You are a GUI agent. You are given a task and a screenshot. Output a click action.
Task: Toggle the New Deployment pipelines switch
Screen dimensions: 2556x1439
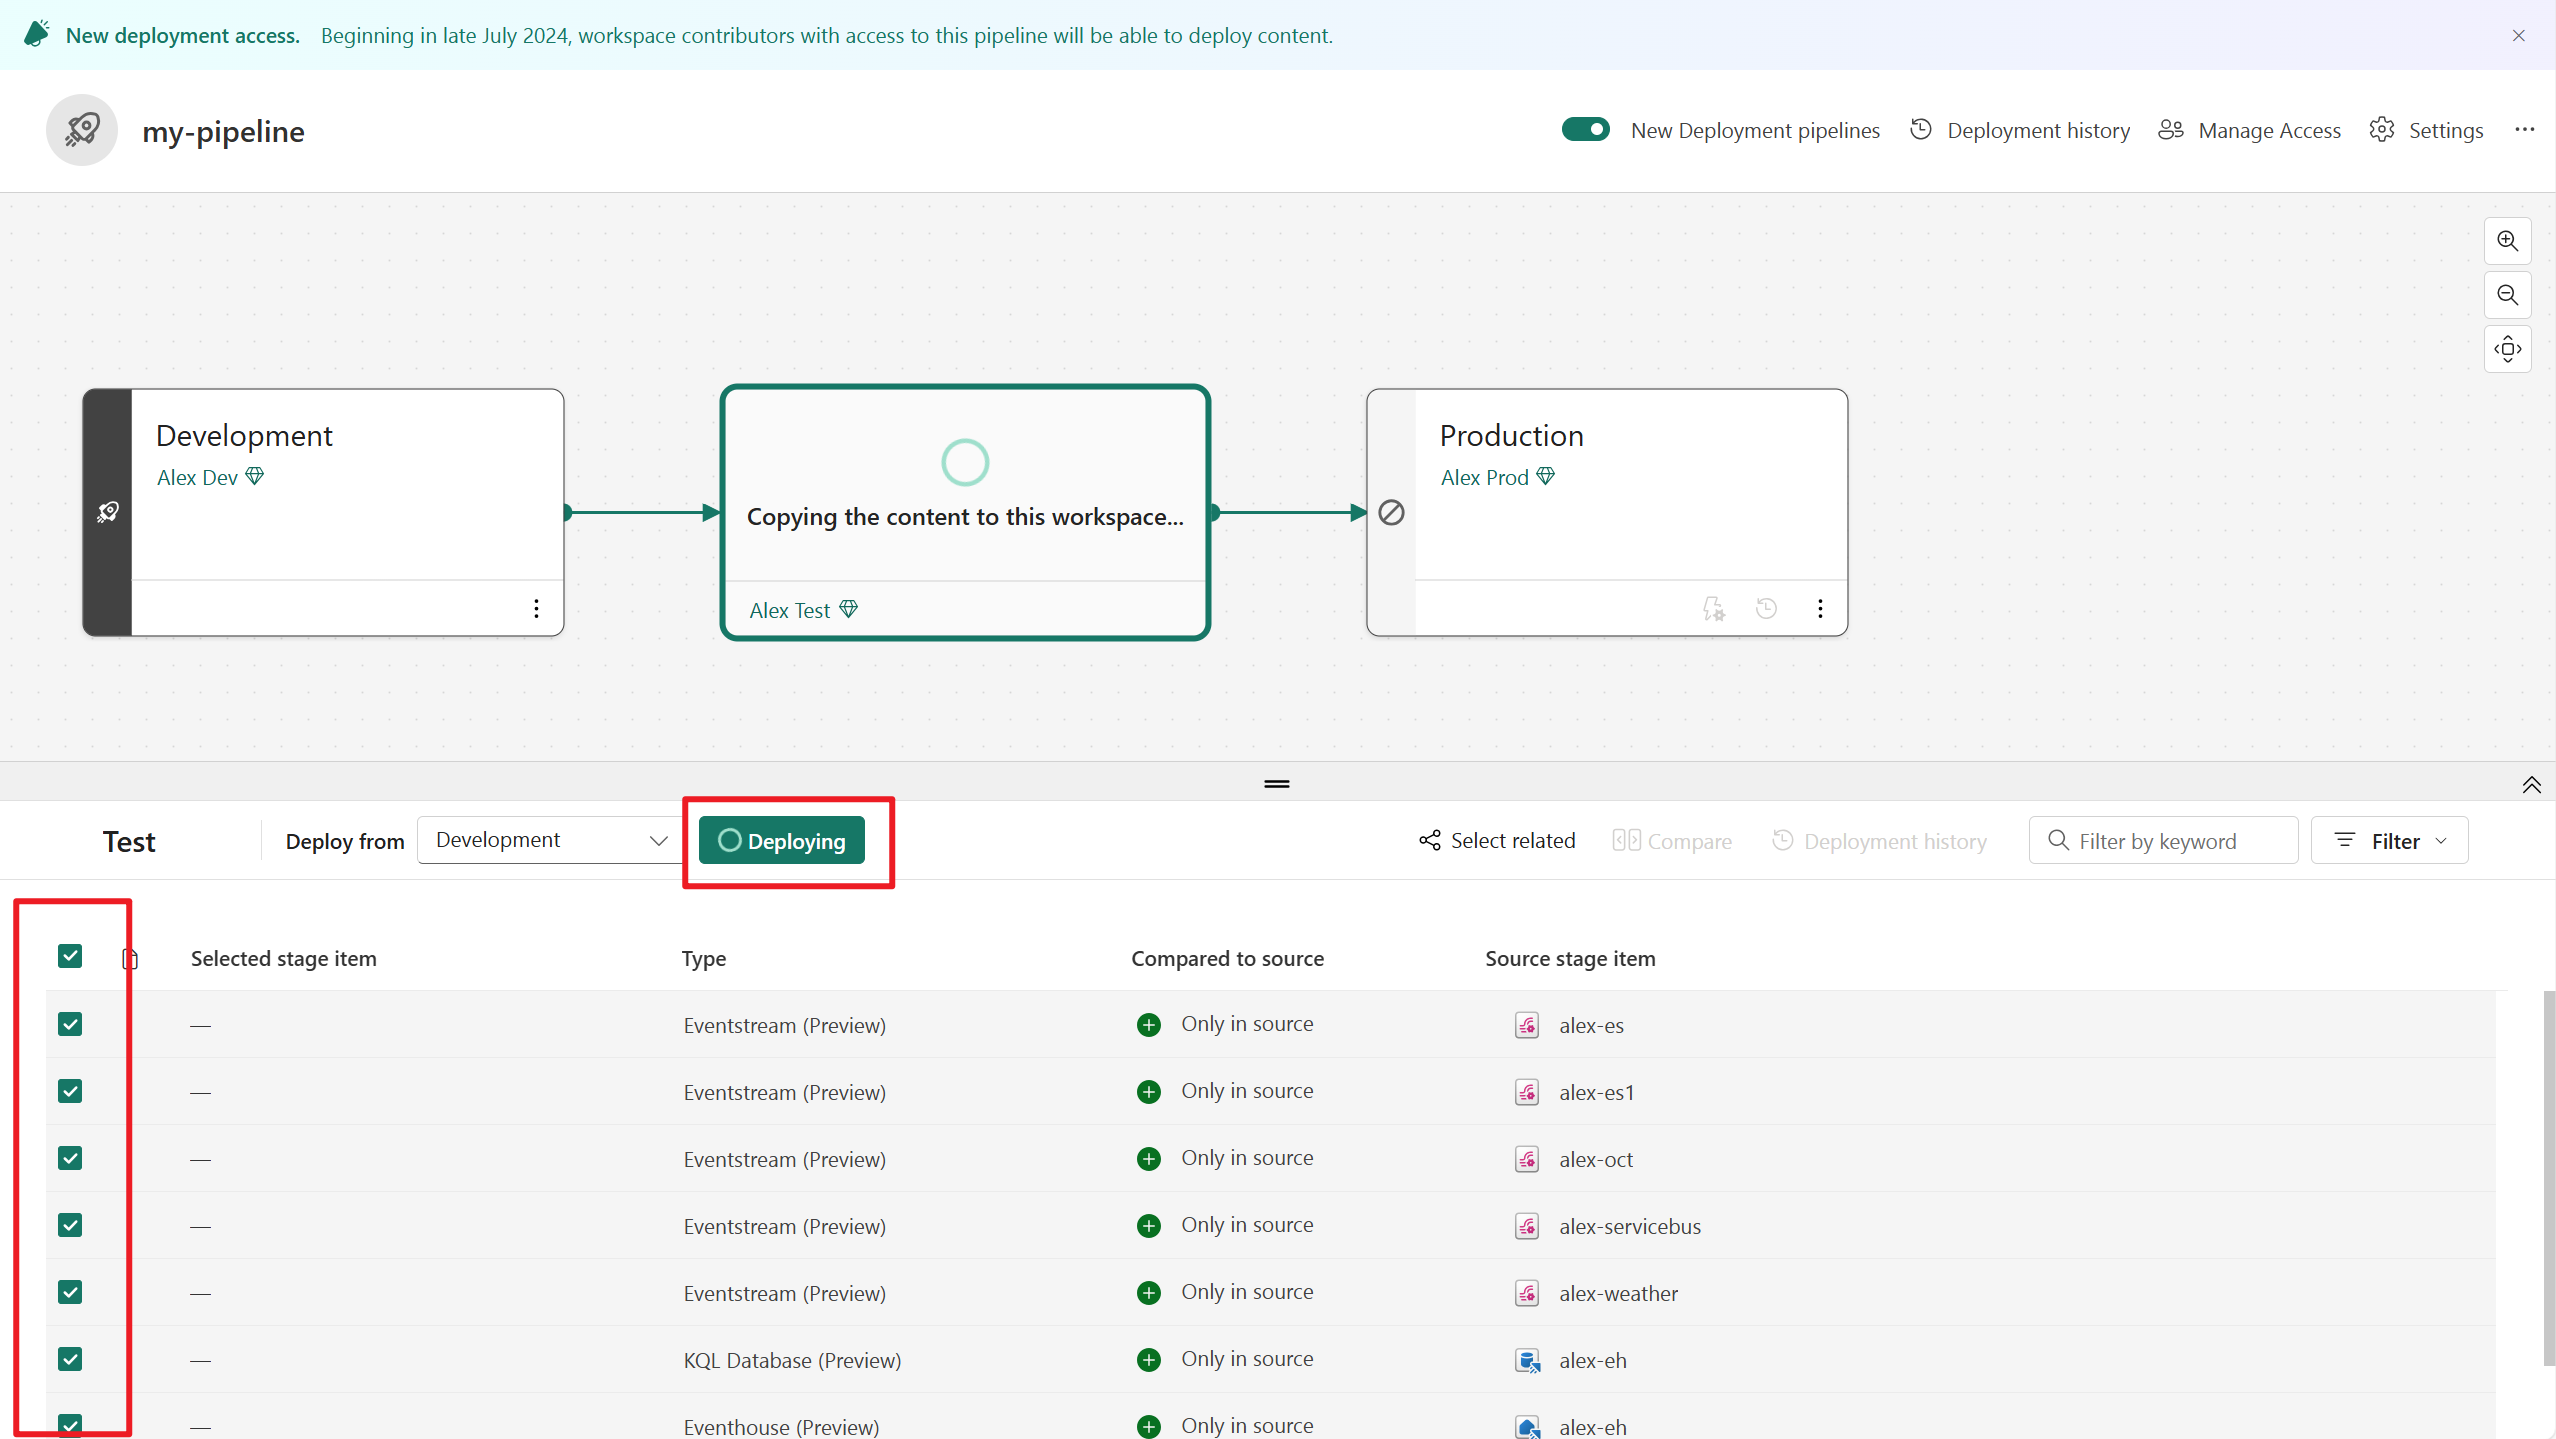(x=1583, y=130)
